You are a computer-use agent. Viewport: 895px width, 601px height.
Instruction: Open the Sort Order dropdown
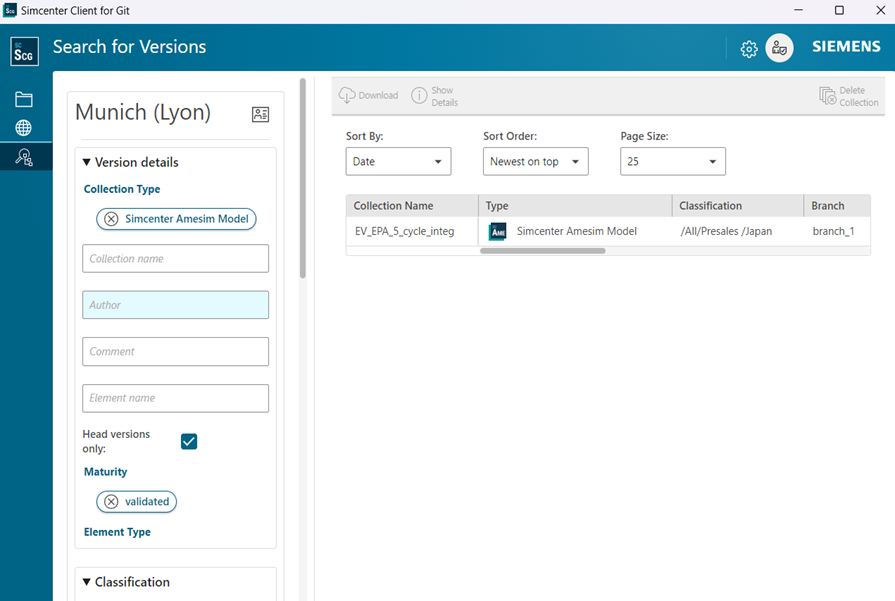[535, 162]
